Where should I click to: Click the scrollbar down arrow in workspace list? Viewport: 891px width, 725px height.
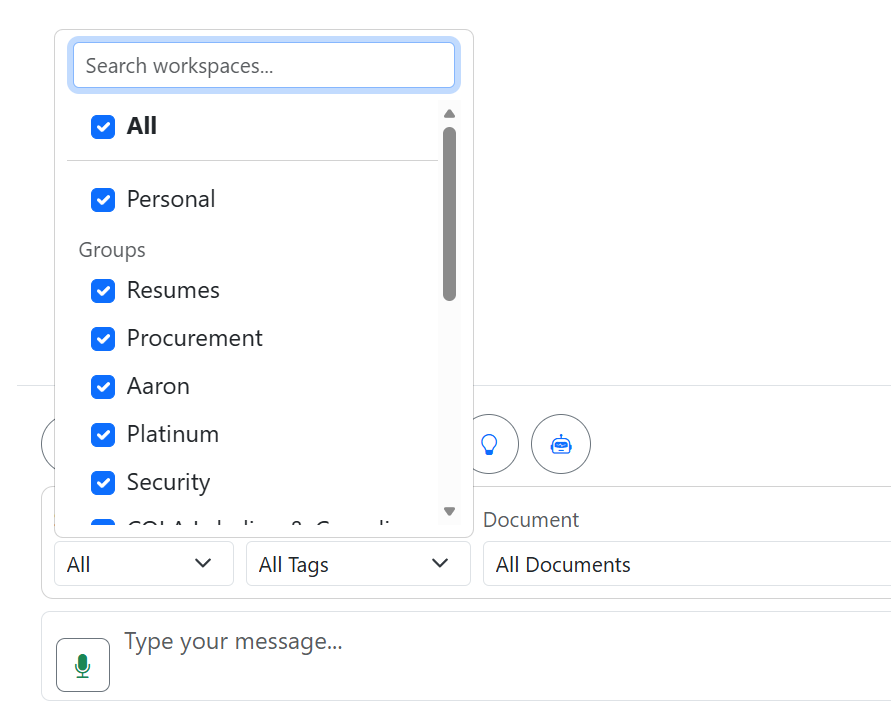pos(449,511)
